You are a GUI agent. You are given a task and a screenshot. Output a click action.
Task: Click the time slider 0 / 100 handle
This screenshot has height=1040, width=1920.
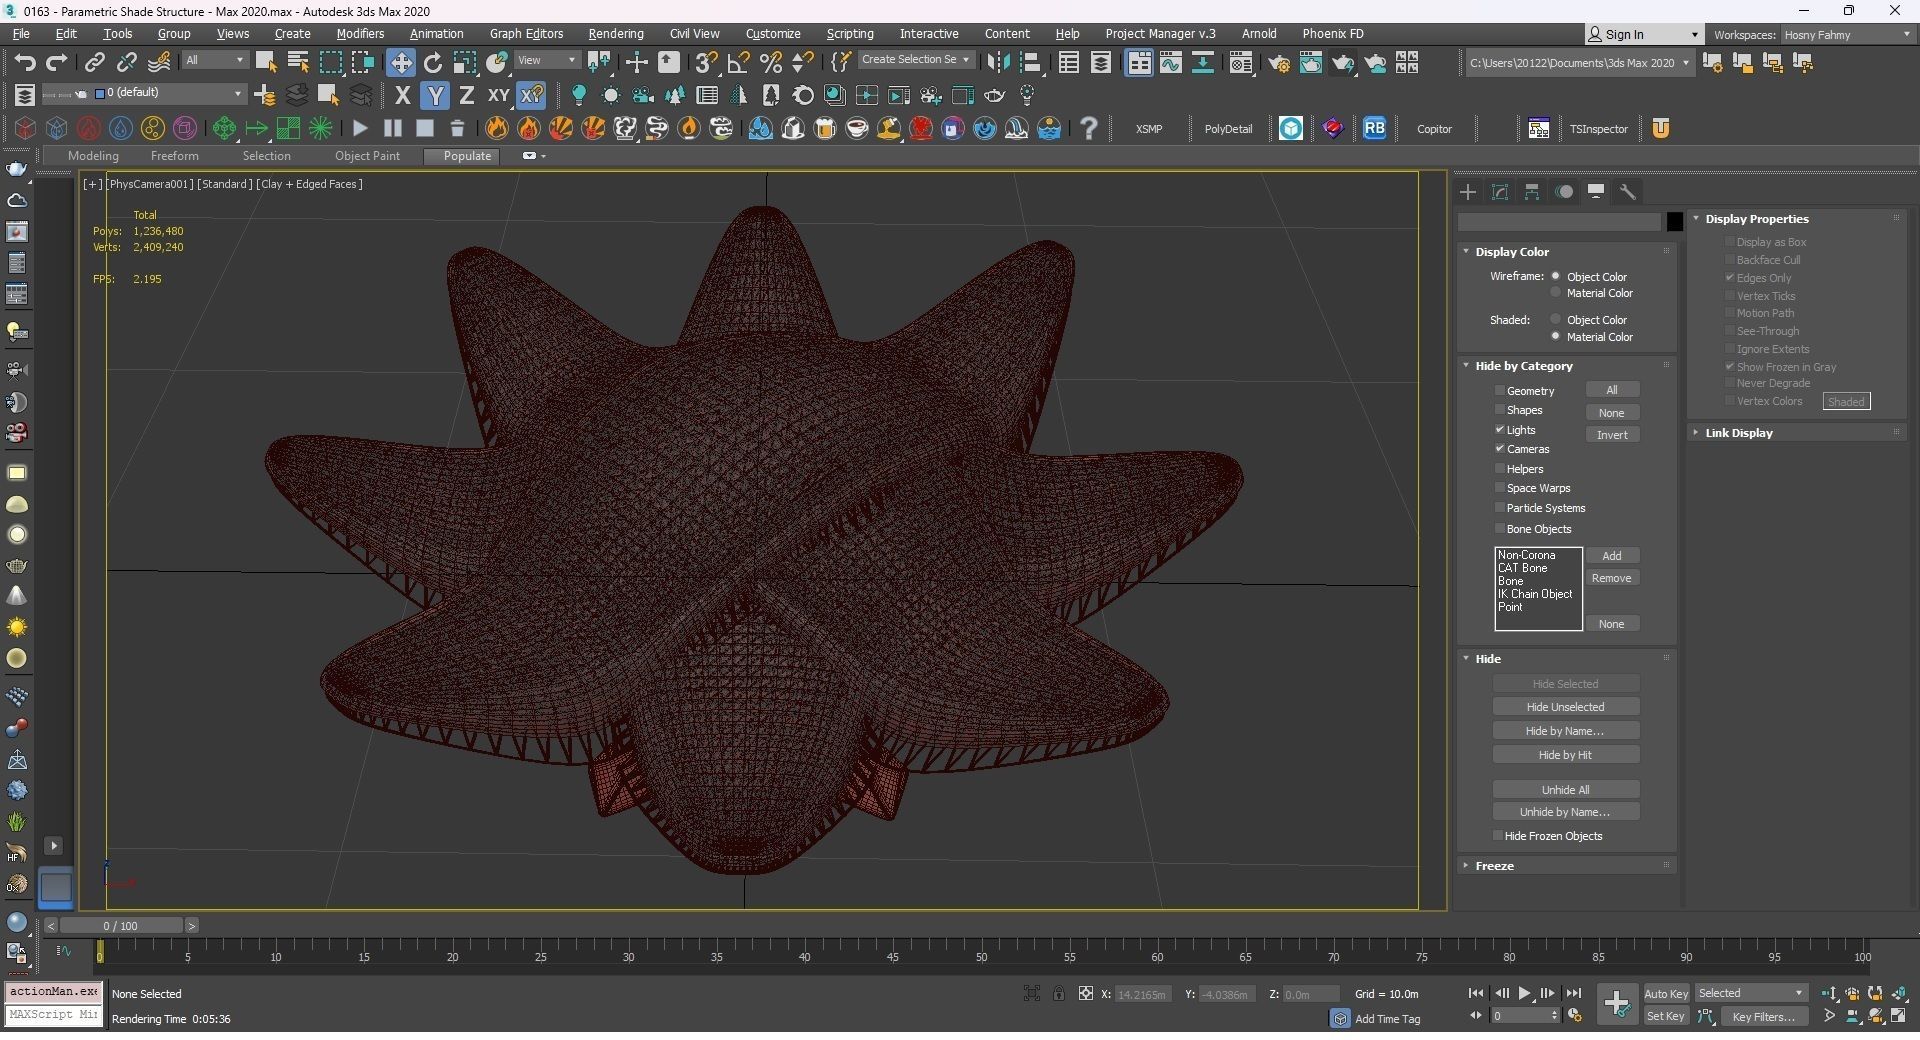click(120, 926)
